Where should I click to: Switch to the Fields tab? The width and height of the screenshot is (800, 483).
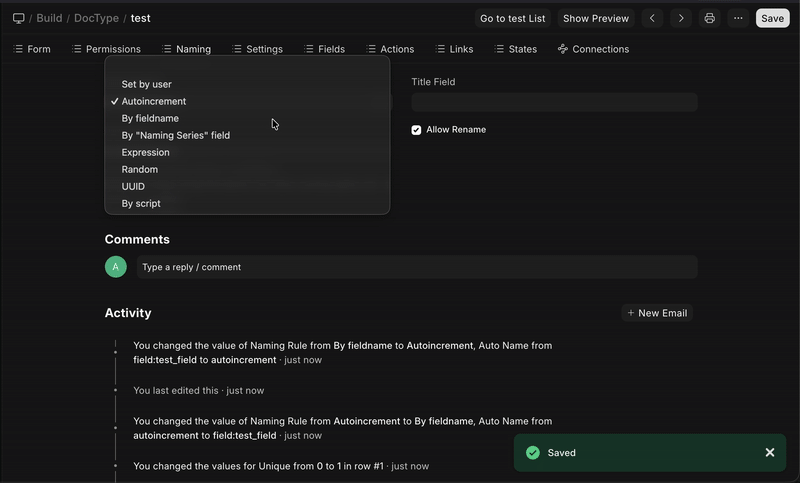click(x=325, y=49)
